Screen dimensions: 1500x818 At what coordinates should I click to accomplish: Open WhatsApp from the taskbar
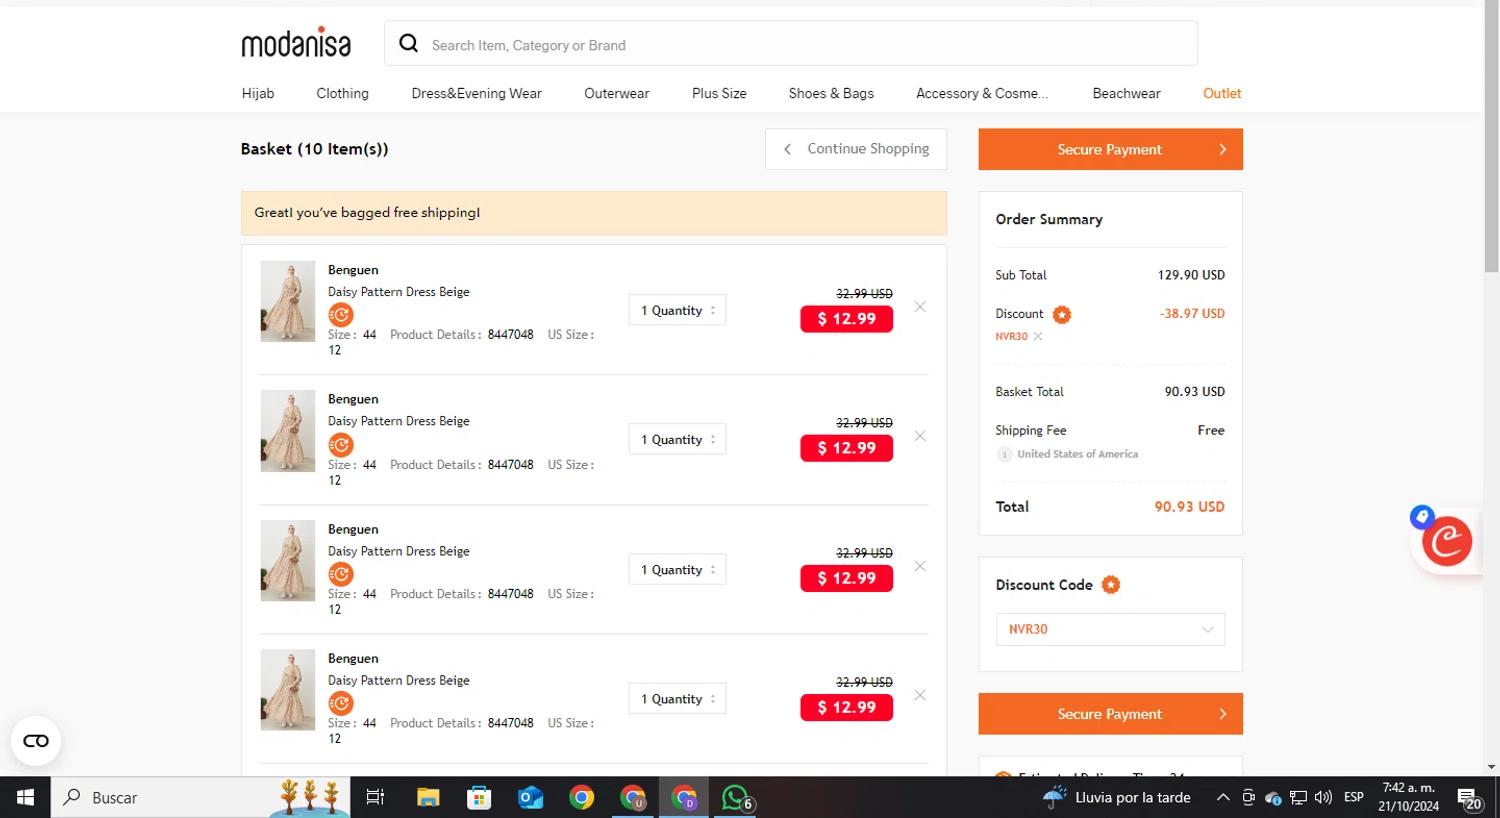(x=735, y=797)
